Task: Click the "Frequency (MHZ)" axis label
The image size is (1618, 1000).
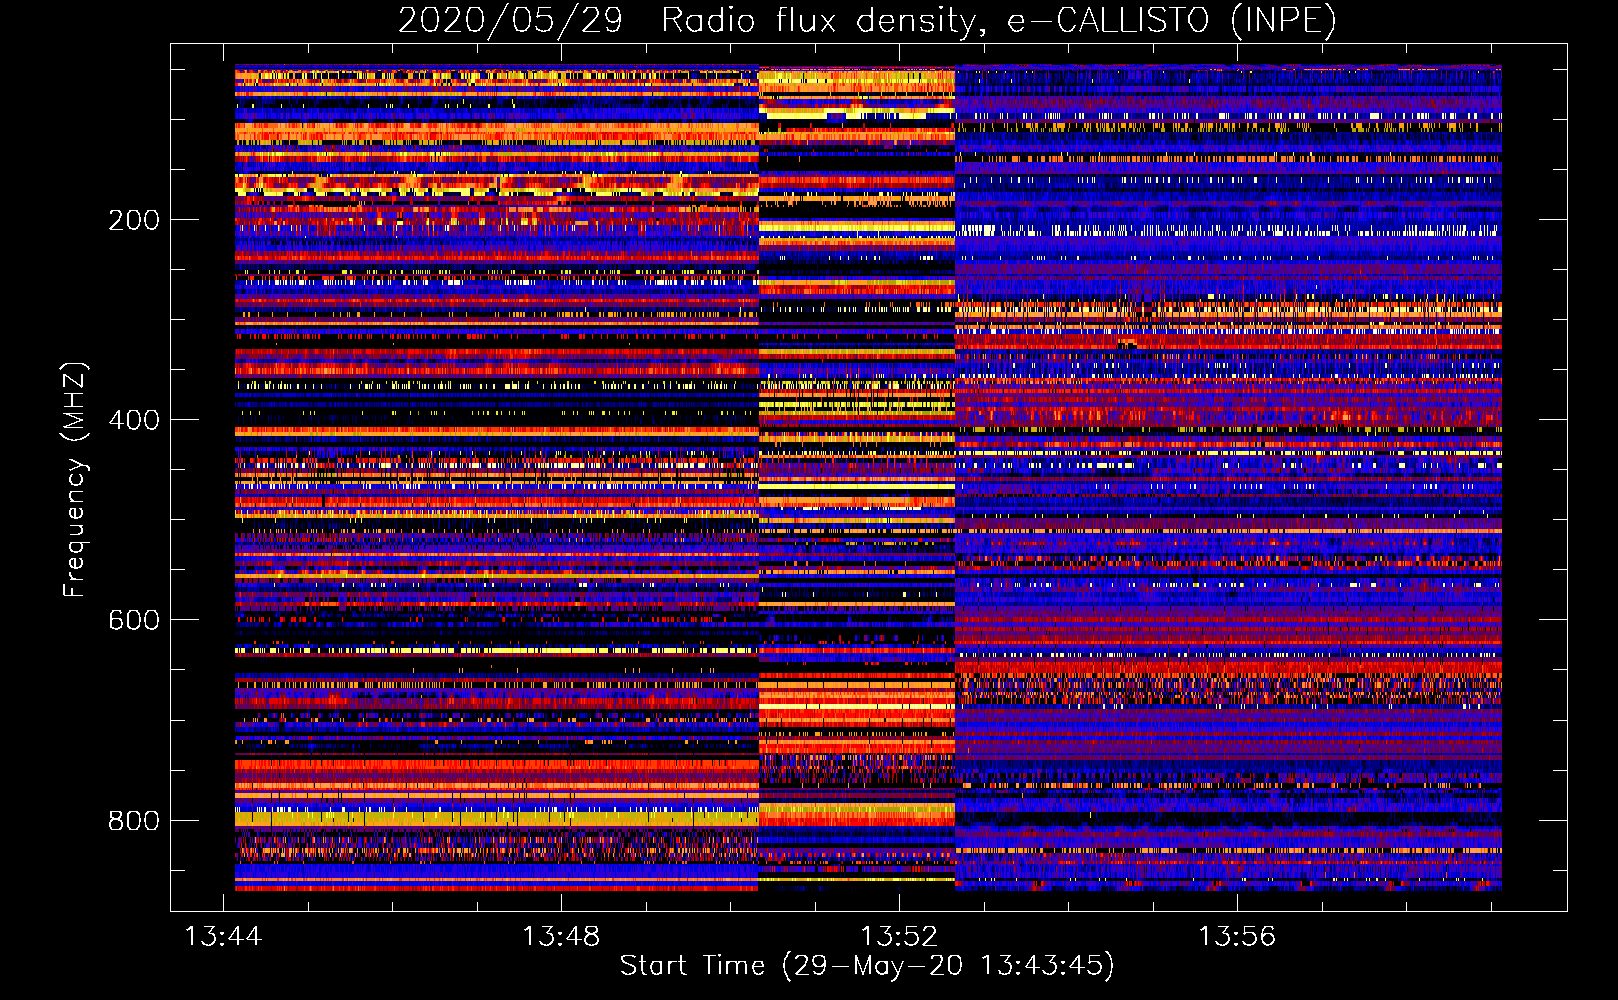Action: [74, 480]
